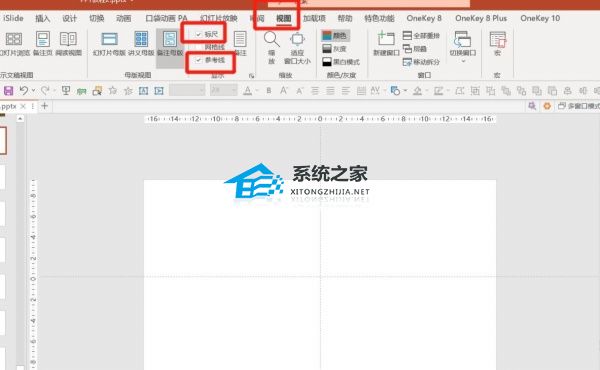
Task: Select Grayscale (灰度) view mode
Action: pos(334,49)
